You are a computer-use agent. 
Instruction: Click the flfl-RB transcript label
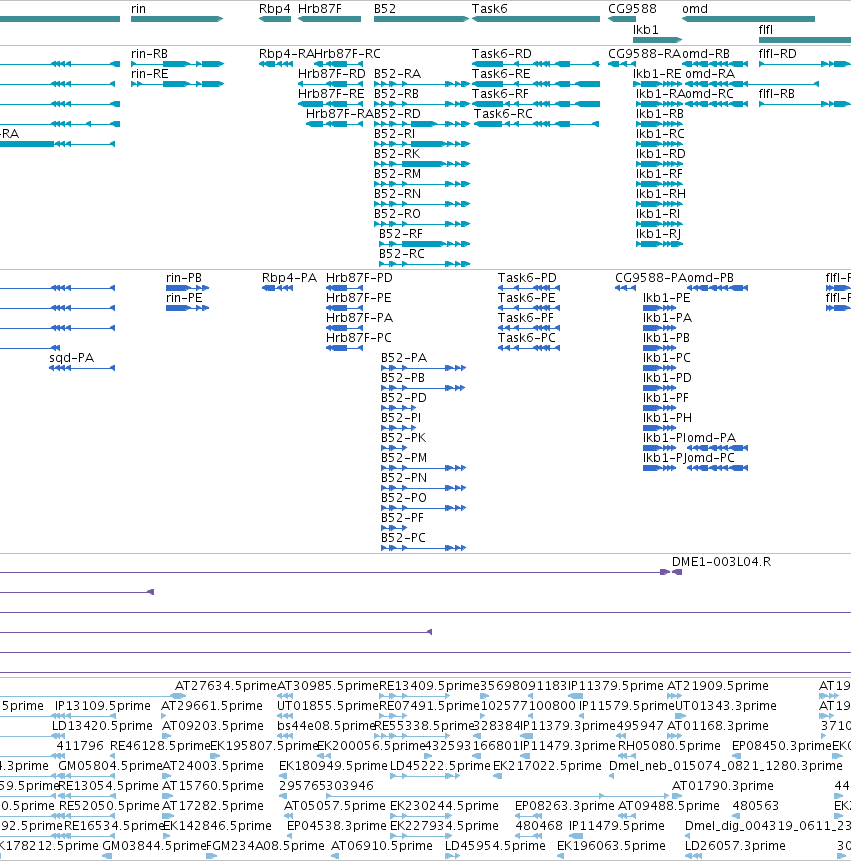tap(777, 94)
